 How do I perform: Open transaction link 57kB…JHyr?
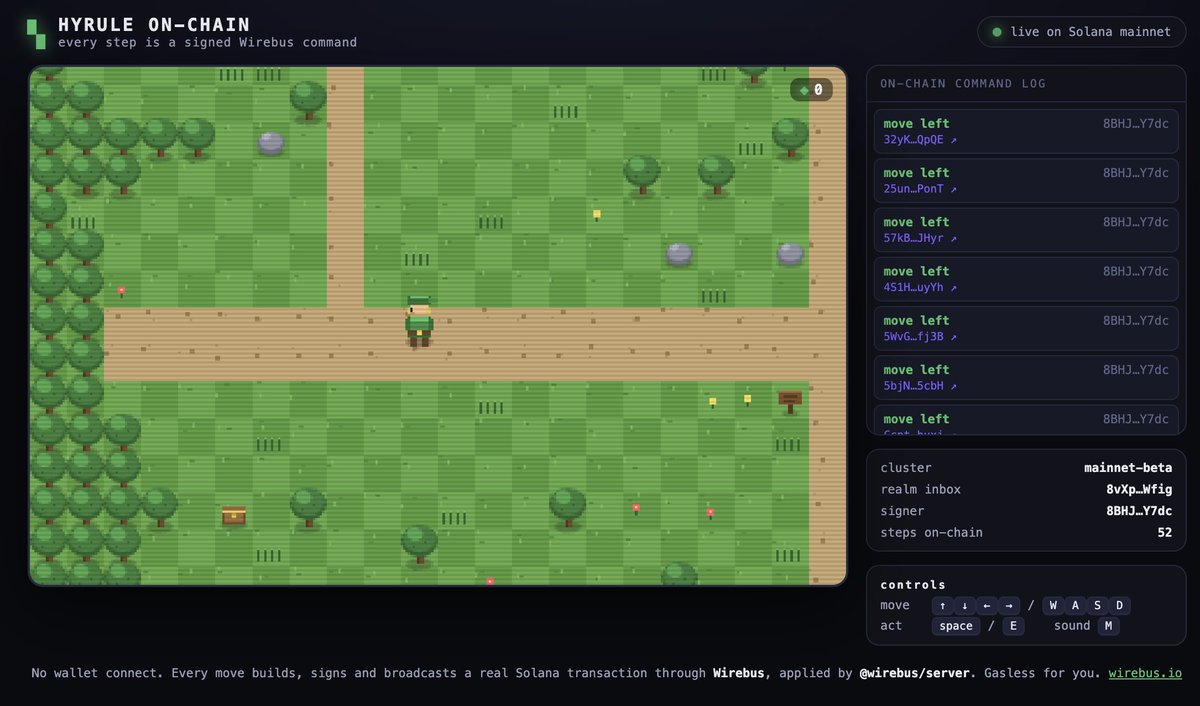coord(920,238)
